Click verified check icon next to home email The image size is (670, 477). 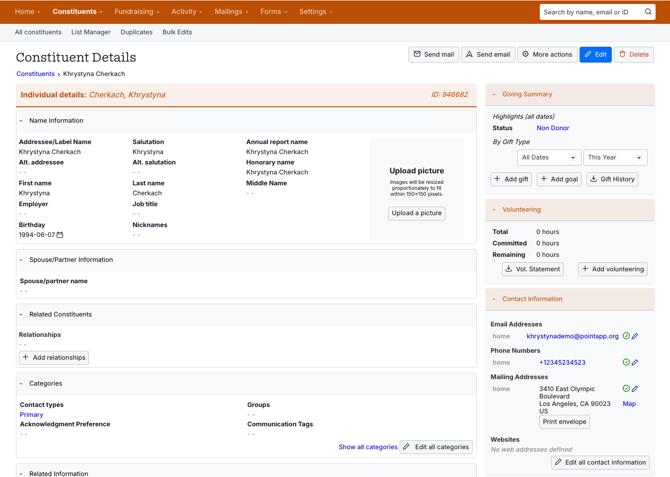(626, 336)
